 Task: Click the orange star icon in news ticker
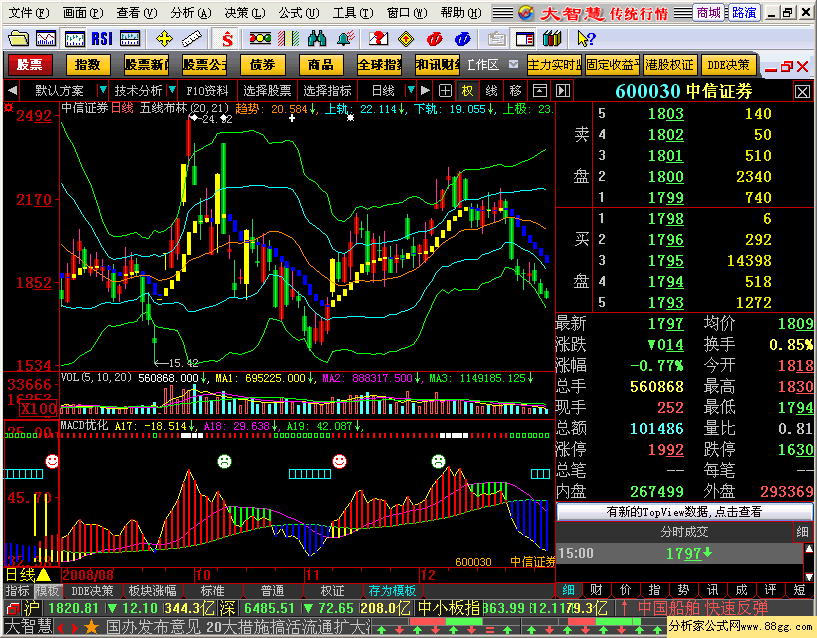92,627
